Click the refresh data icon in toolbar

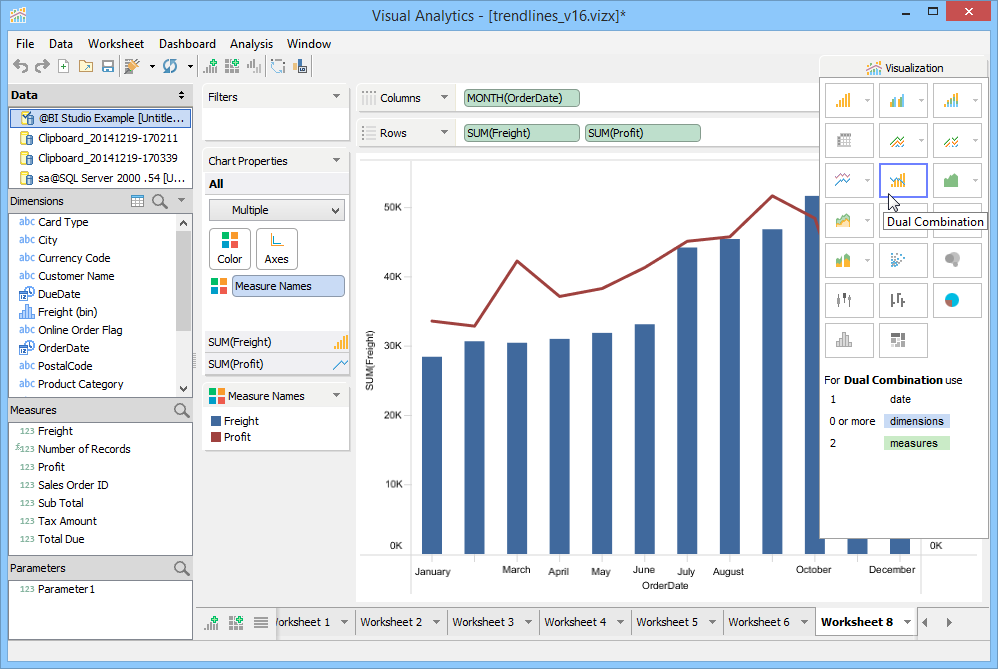pyautogui.click(x=170, y=66)
